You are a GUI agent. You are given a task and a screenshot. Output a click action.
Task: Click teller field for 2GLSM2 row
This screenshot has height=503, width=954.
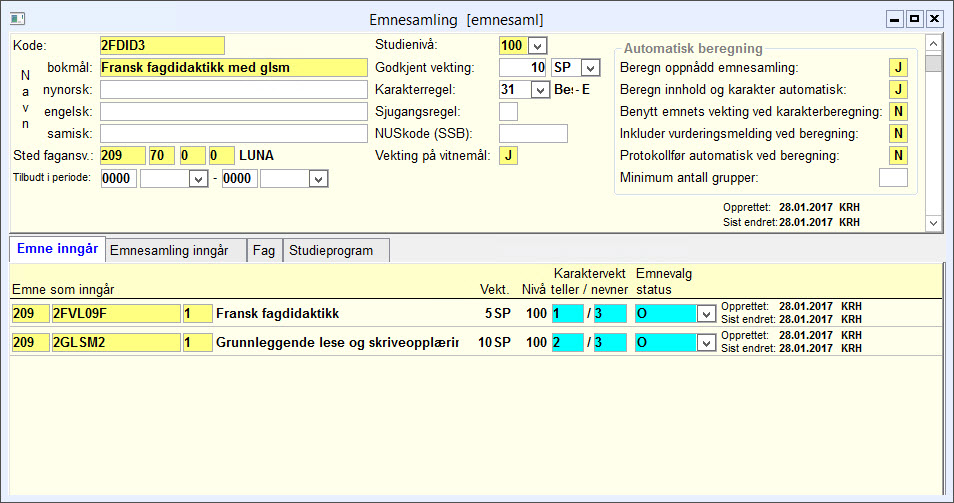[x=567, y=342]
